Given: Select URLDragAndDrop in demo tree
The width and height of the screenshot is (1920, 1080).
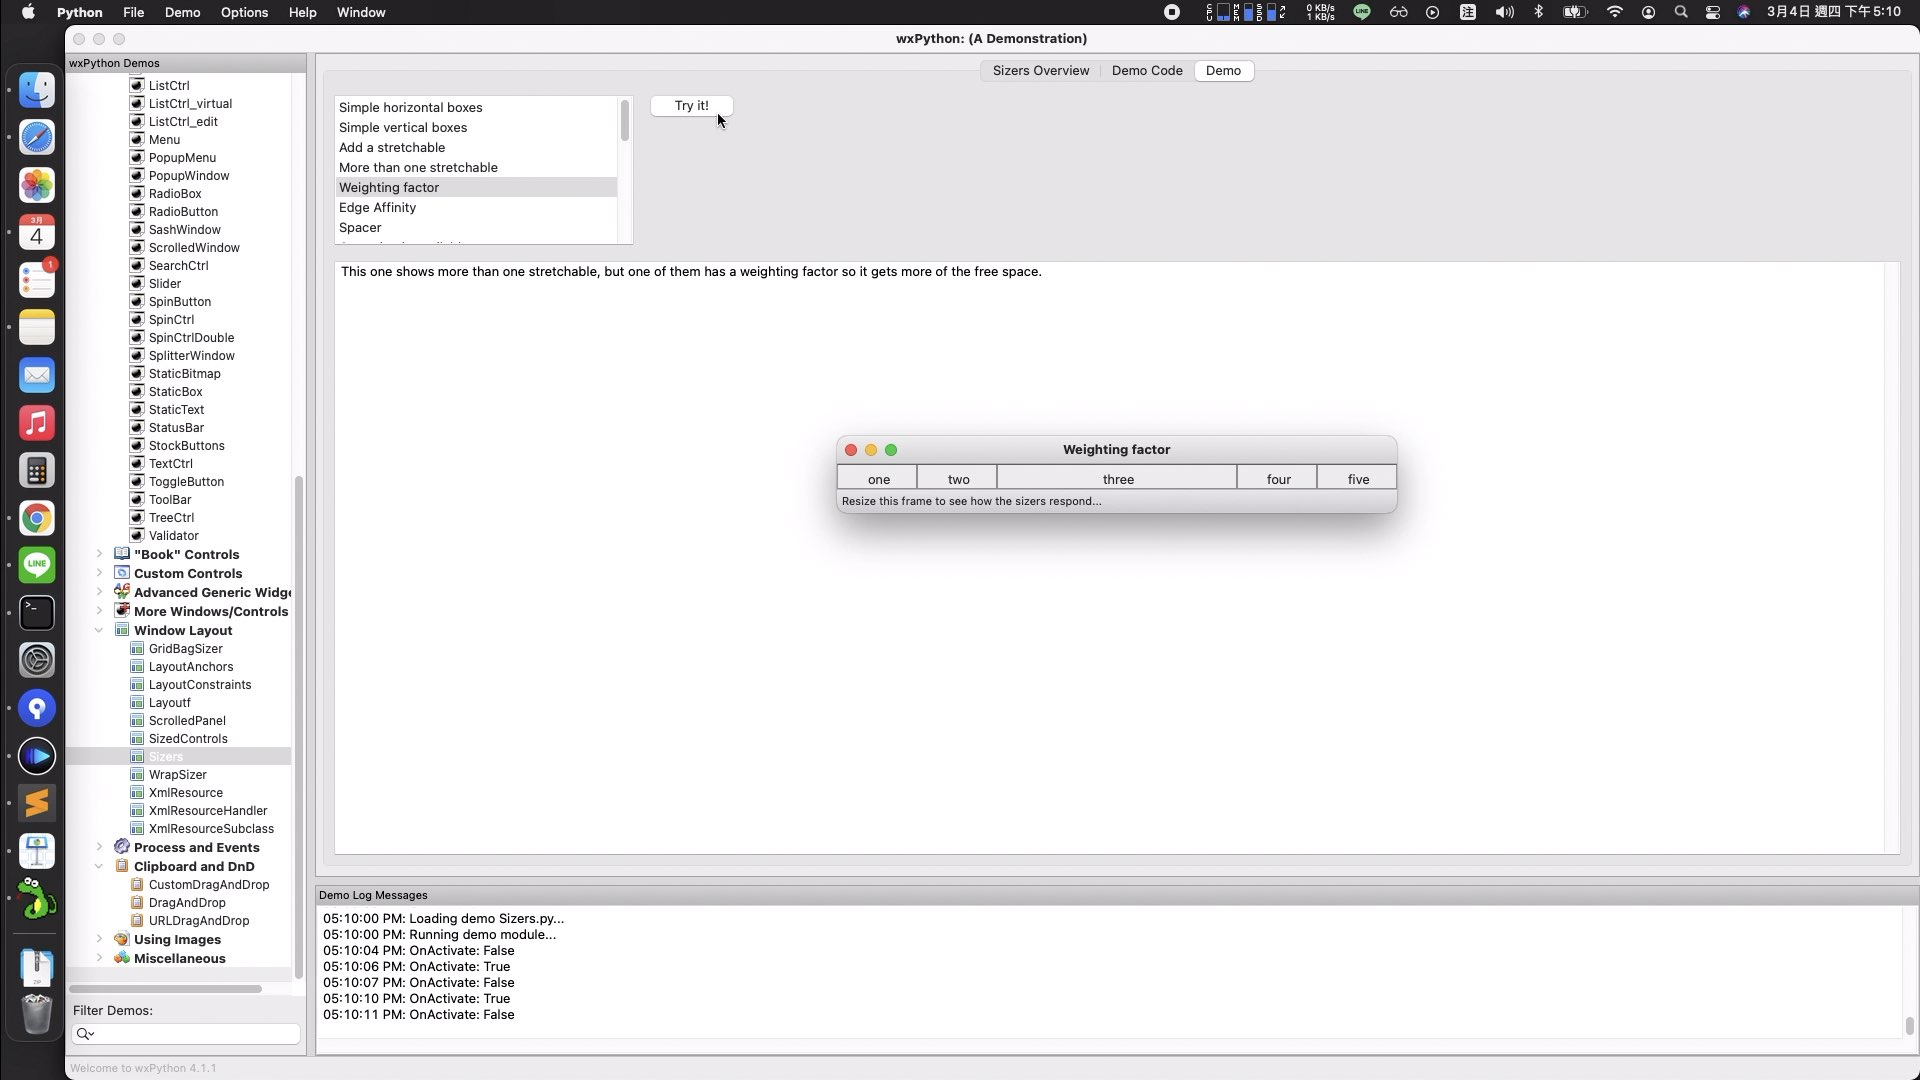Looking at the screenshot, I should (199, 920).
